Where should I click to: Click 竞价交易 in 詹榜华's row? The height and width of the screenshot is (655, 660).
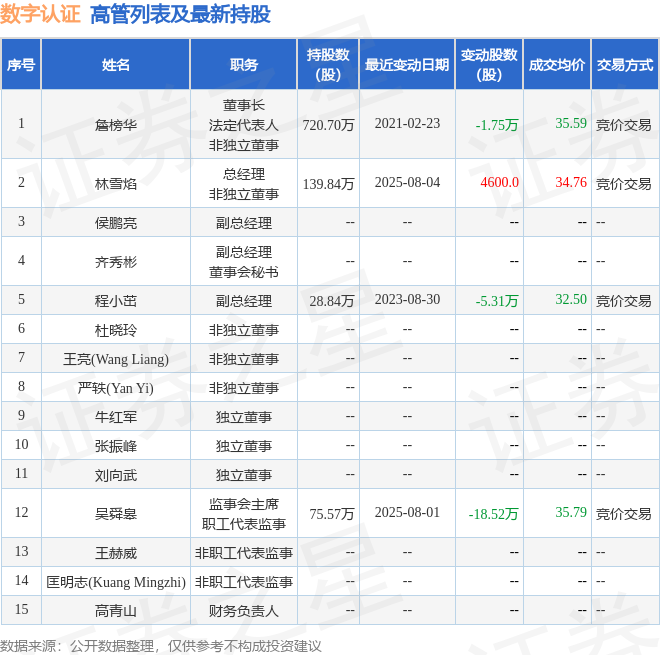(623, 125)
